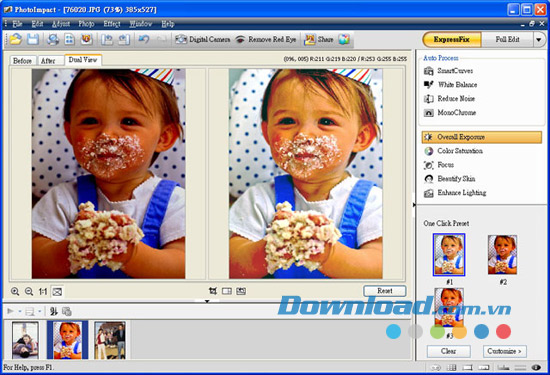Screen dimensions: 550x375
Task: Click the third toolbar icon beside Save
Action: click(x=53, y=39)
